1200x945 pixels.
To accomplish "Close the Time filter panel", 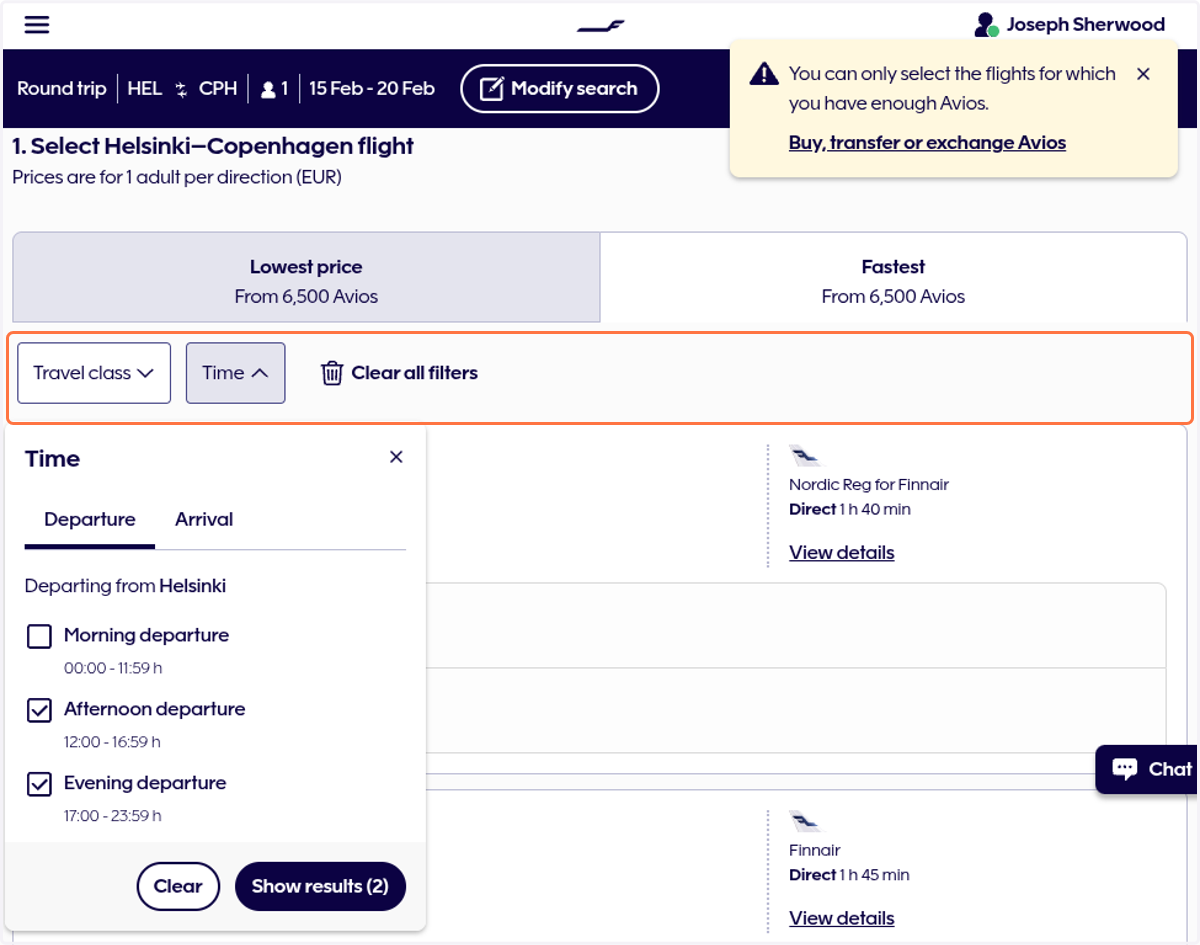I will [x=396, y=457].
